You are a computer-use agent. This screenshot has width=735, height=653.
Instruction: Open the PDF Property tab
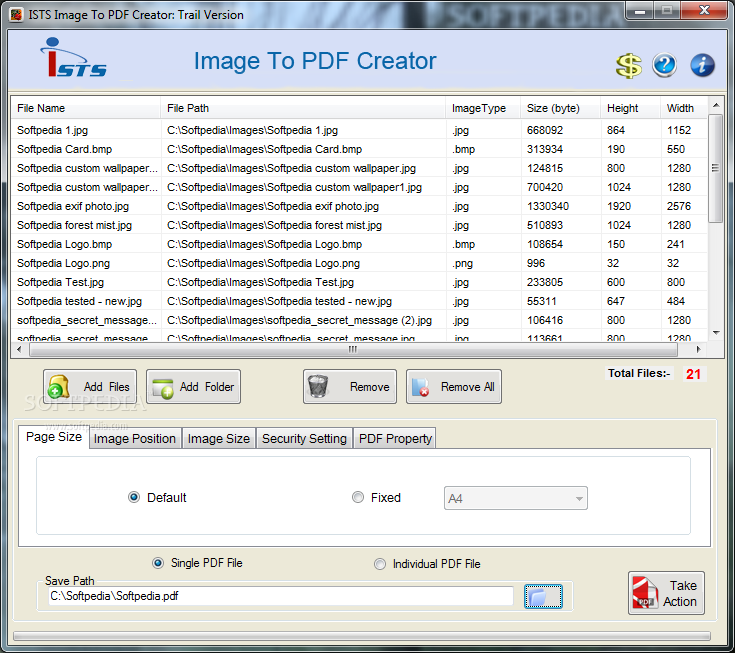(x=395, y=439)
